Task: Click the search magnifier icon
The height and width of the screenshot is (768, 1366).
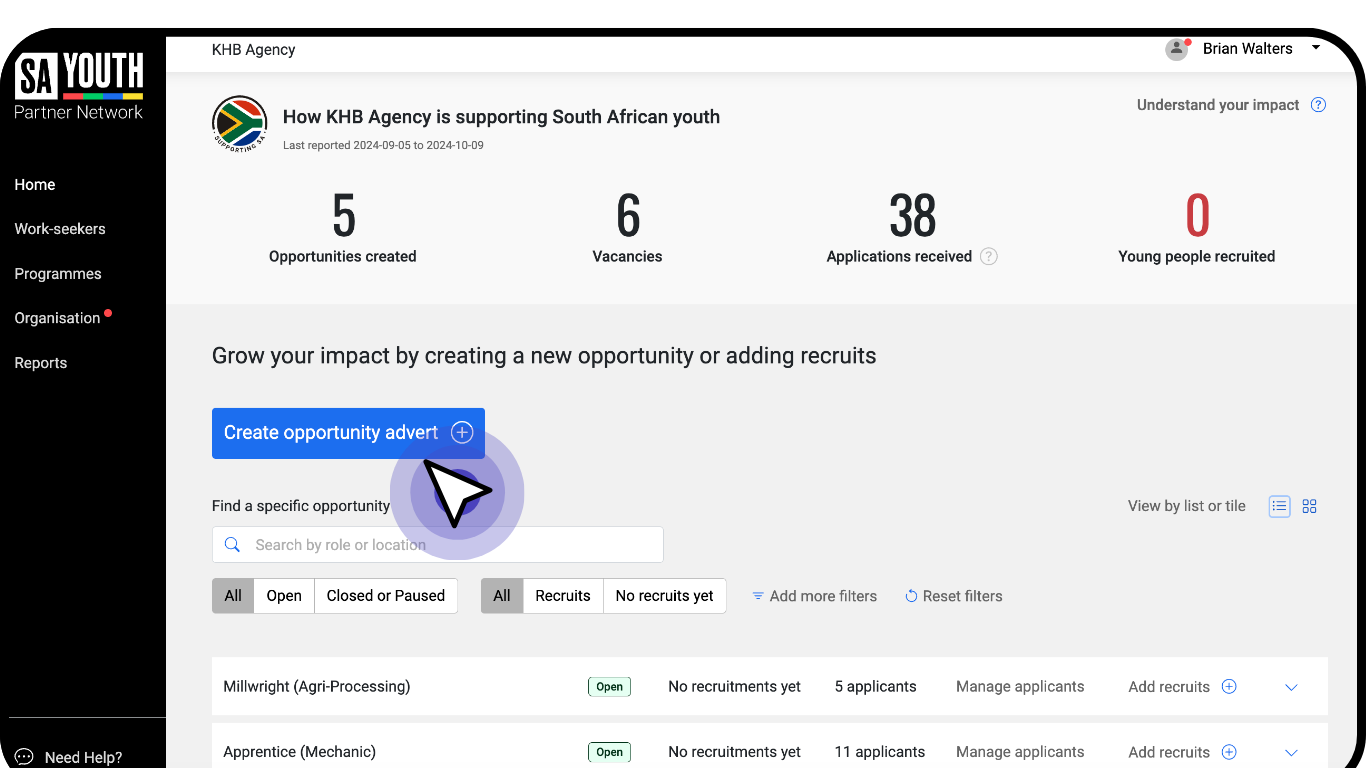Action: coord(232,545)
